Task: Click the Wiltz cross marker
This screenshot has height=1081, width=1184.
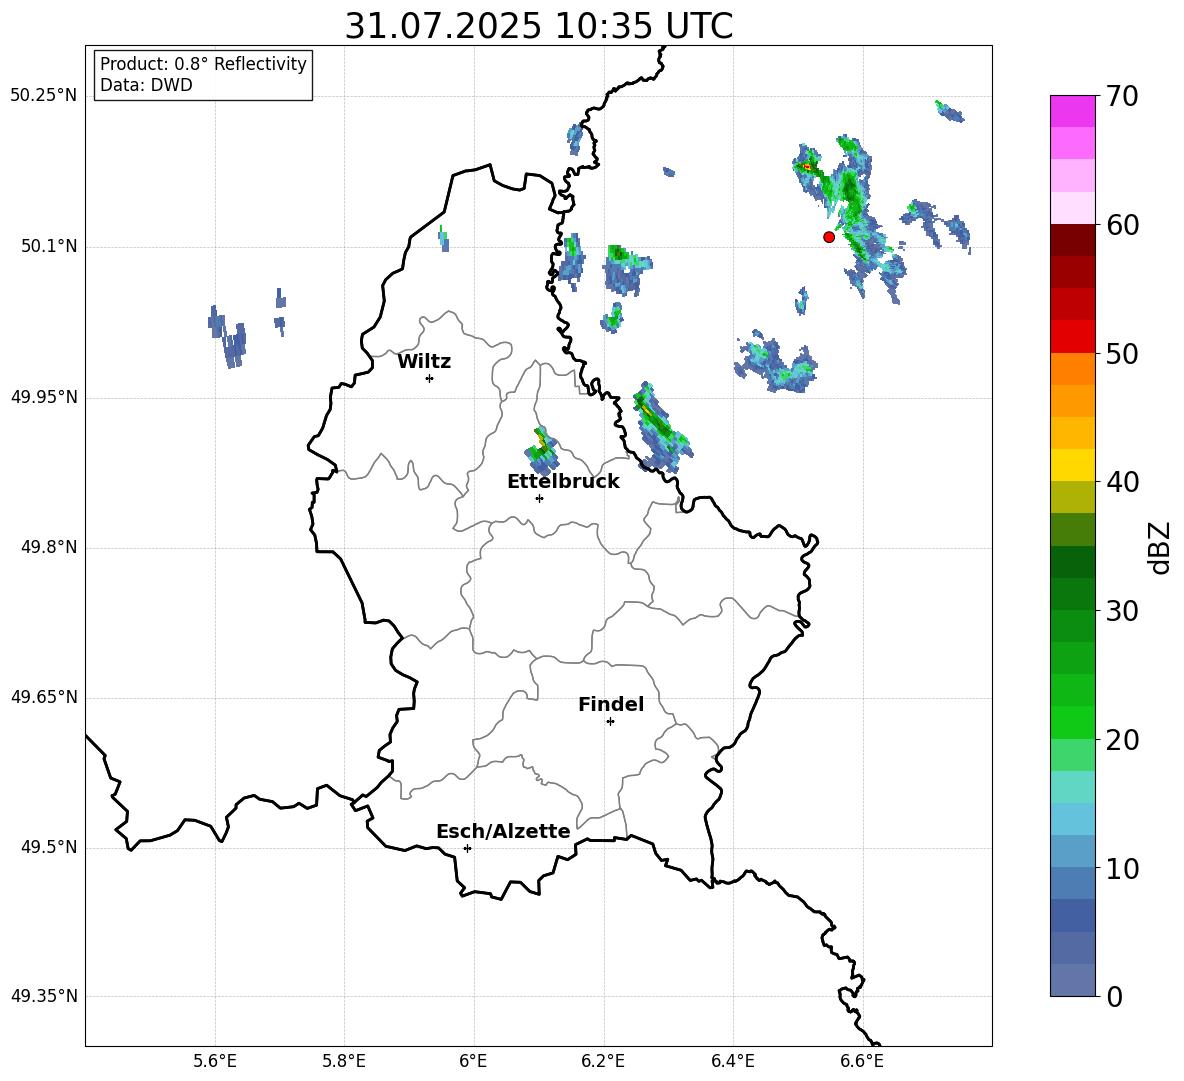Action: click(x=430, y=378)
